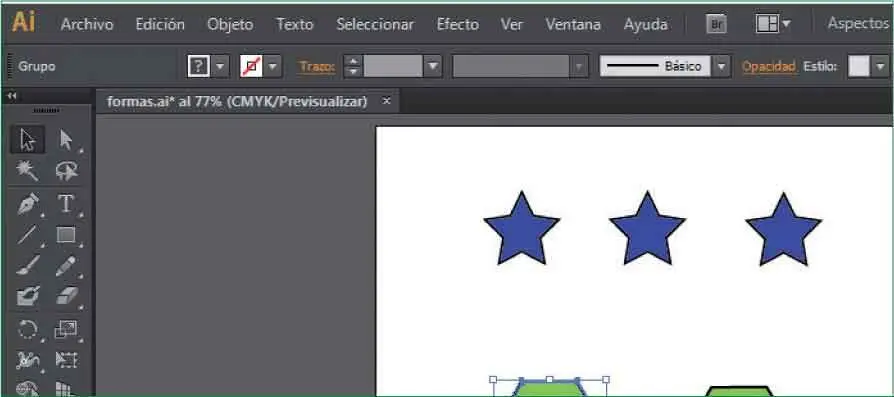Open the Archivo menu

(87, 25)
